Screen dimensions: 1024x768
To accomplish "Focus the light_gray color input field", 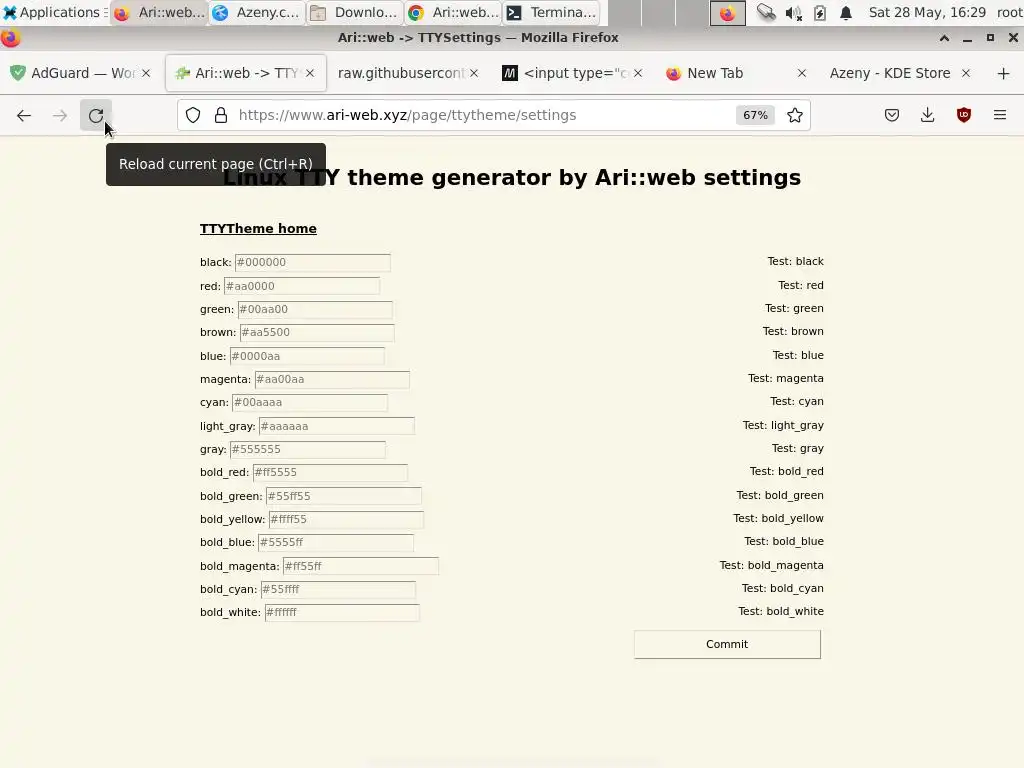I will (336, 426).
